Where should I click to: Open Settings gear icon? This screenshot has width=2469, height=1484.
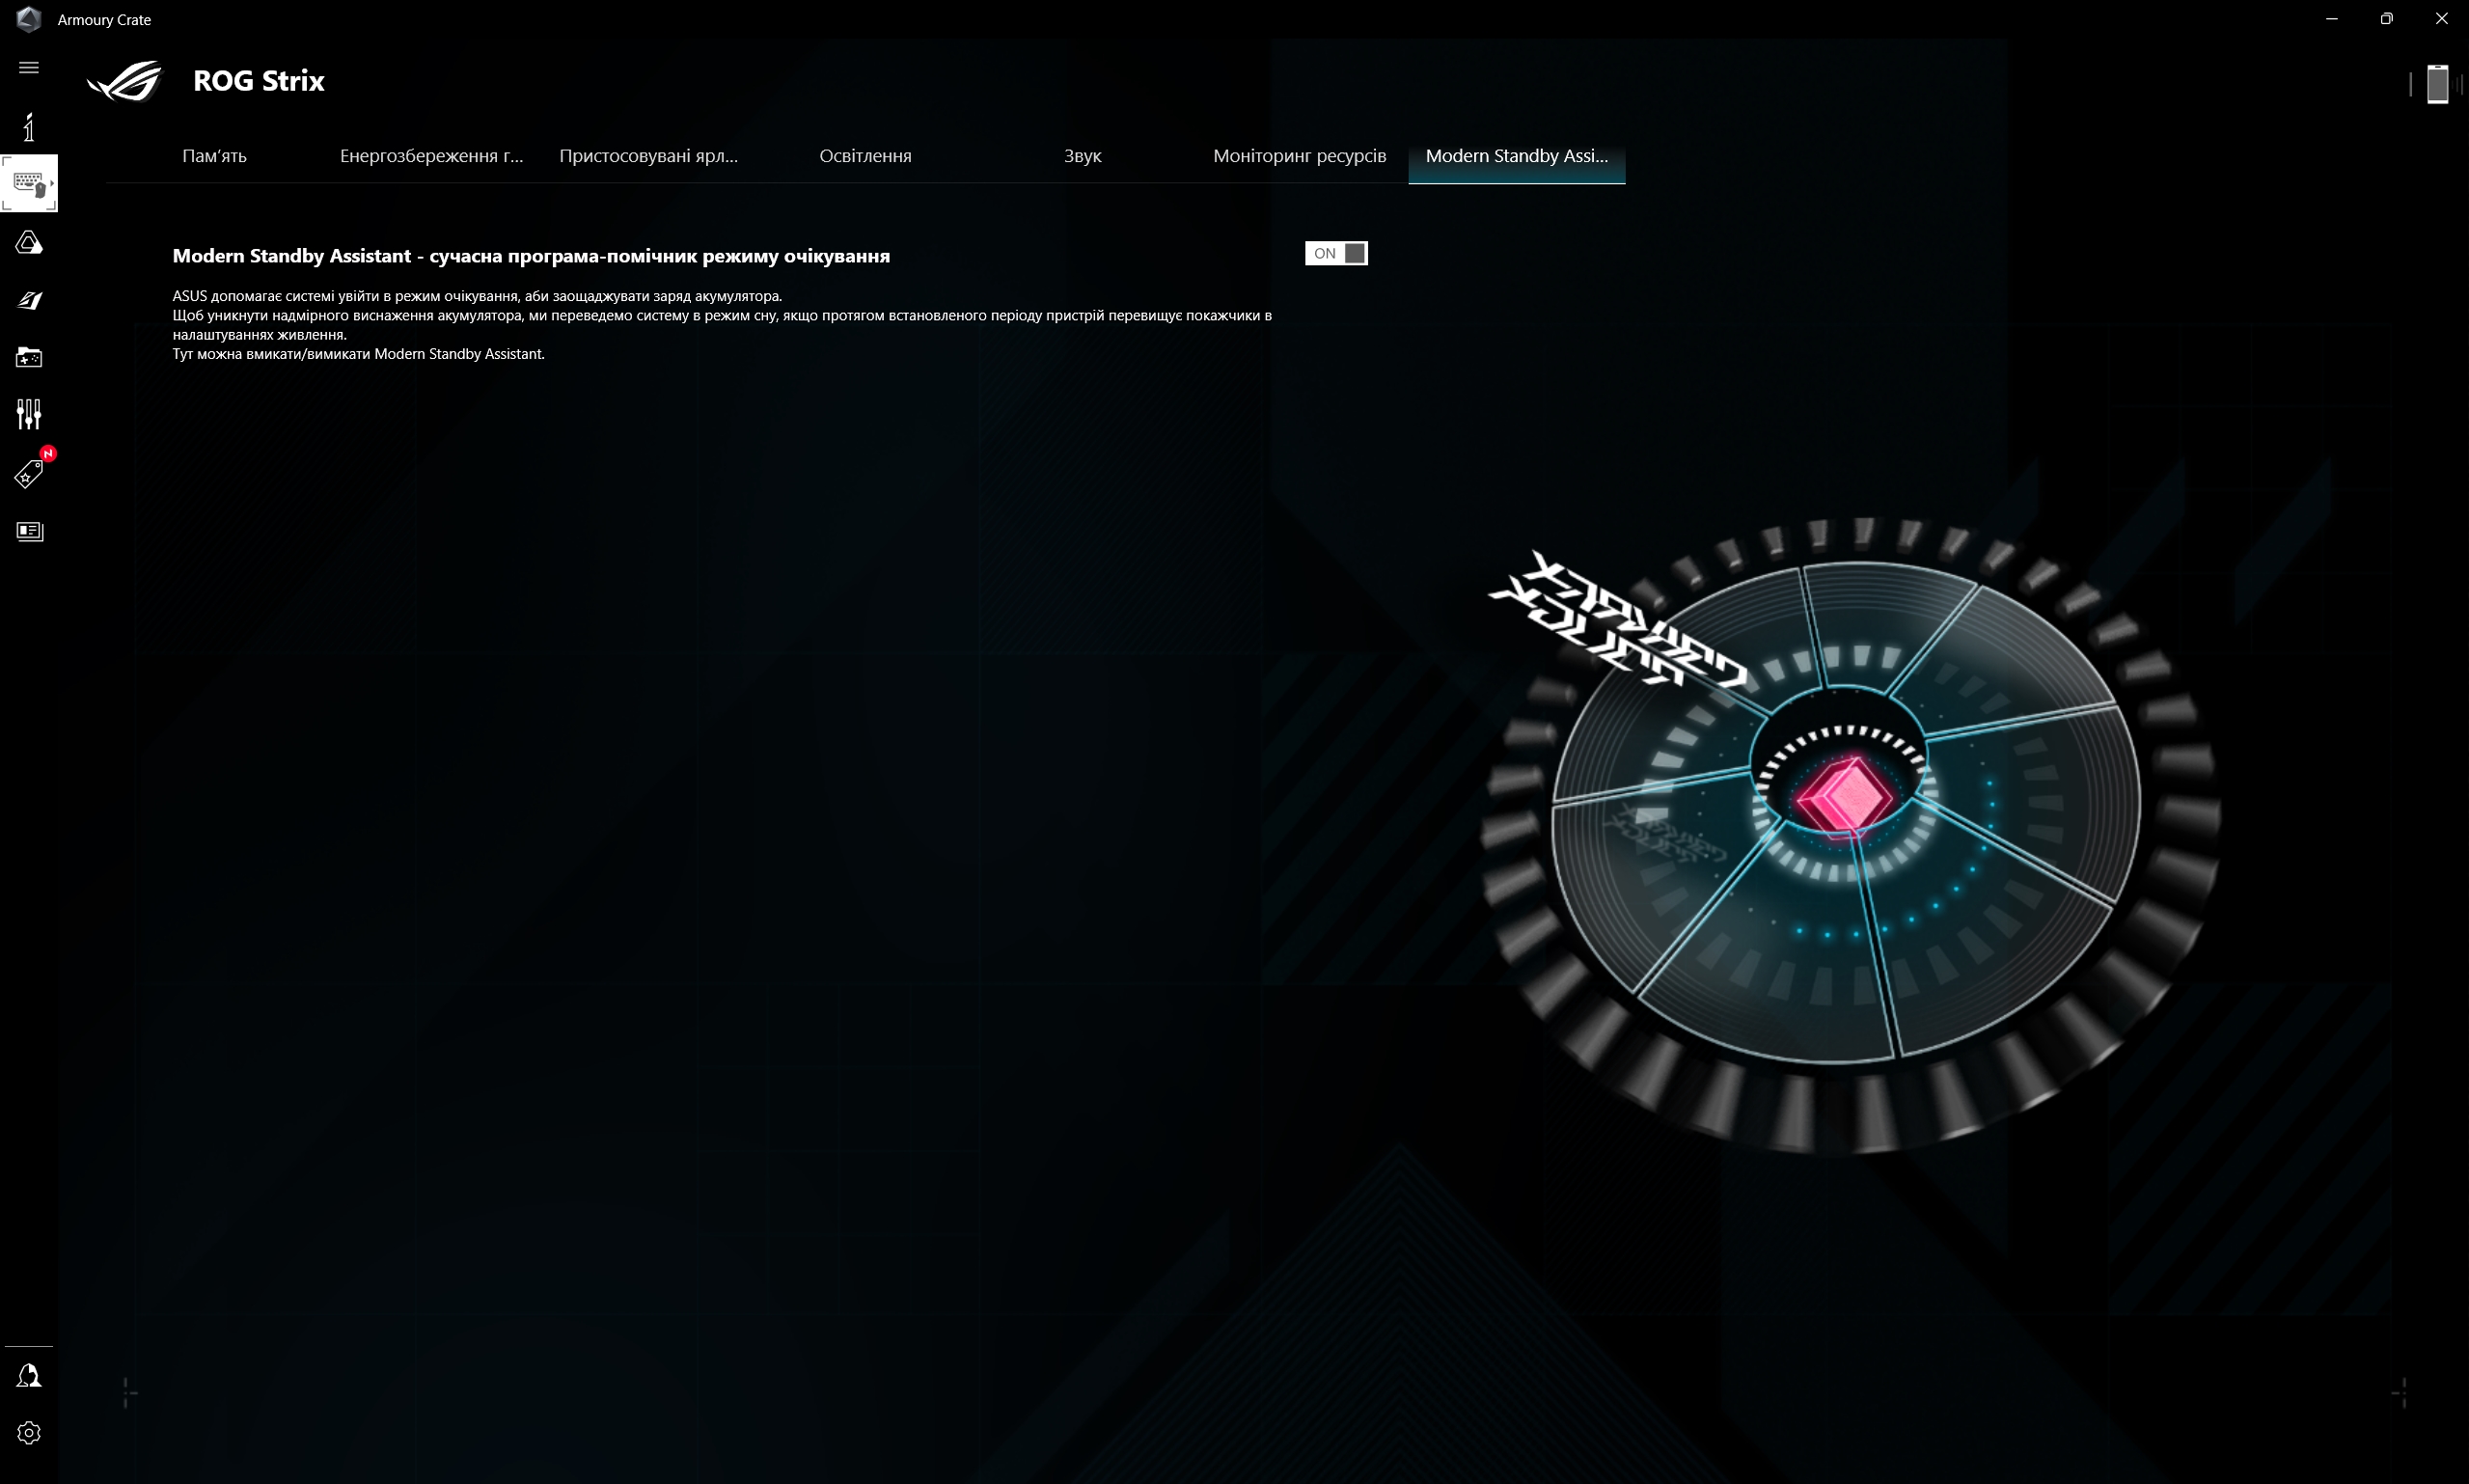(x=29, y=1433)
